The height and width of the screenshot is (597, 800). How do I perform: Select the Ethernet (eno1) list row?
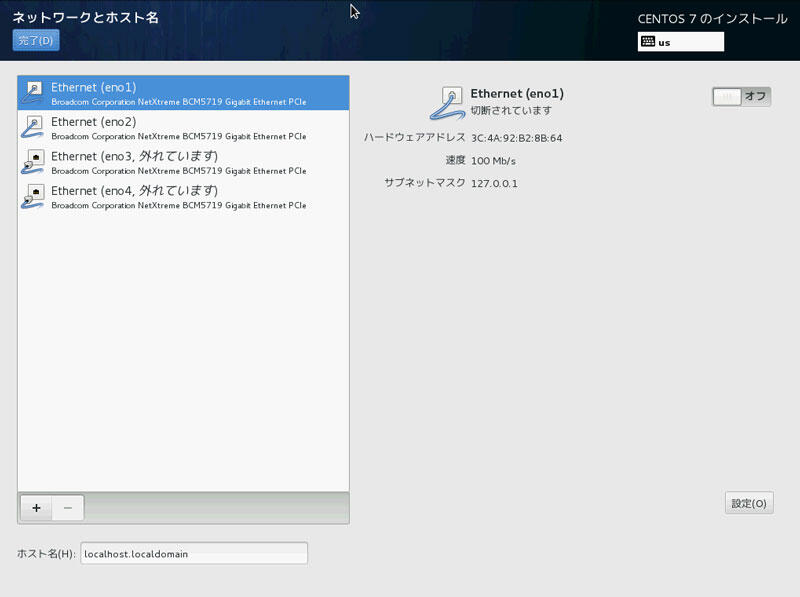pos(183,93)
